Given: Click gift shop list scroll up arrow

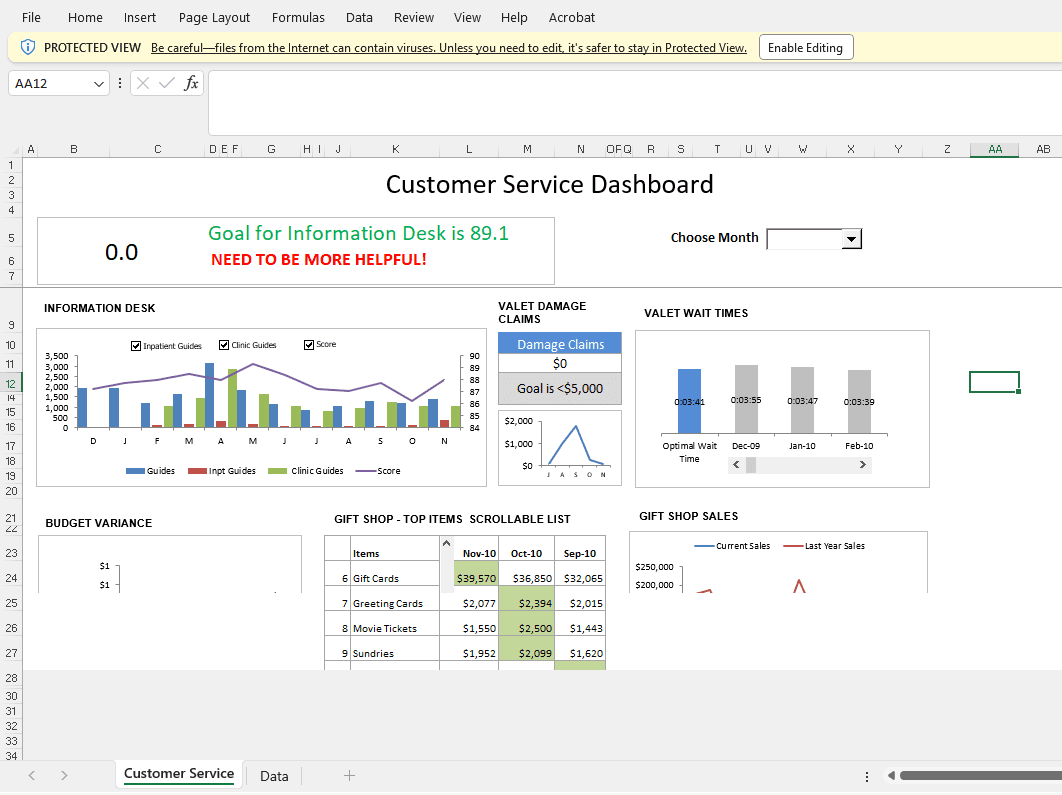Looking at the screenshot, I should pos(446,544).
